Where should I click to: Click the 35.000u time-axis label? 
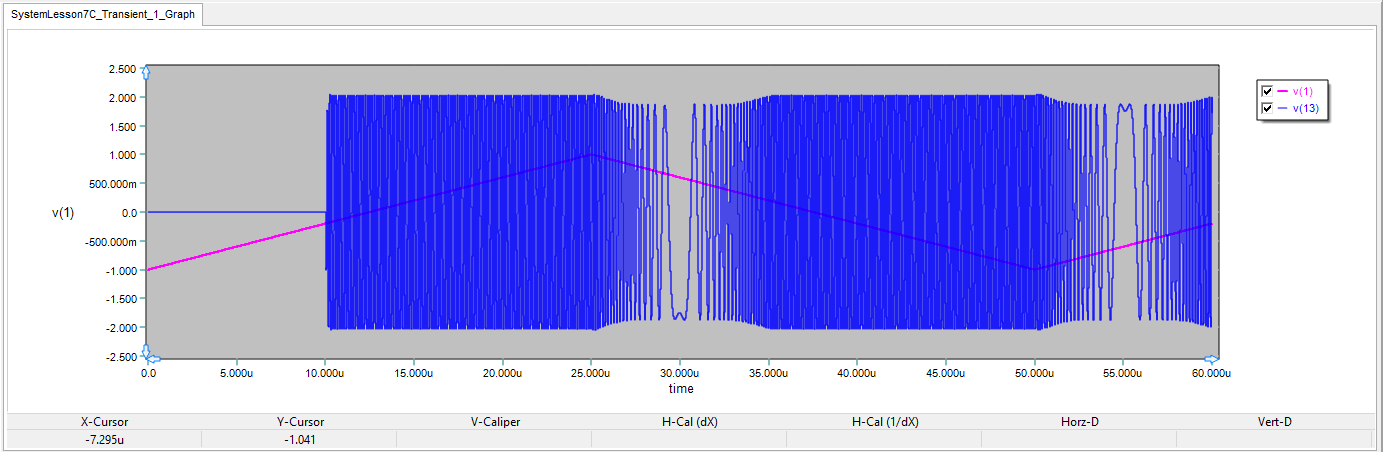coord(768,373)
